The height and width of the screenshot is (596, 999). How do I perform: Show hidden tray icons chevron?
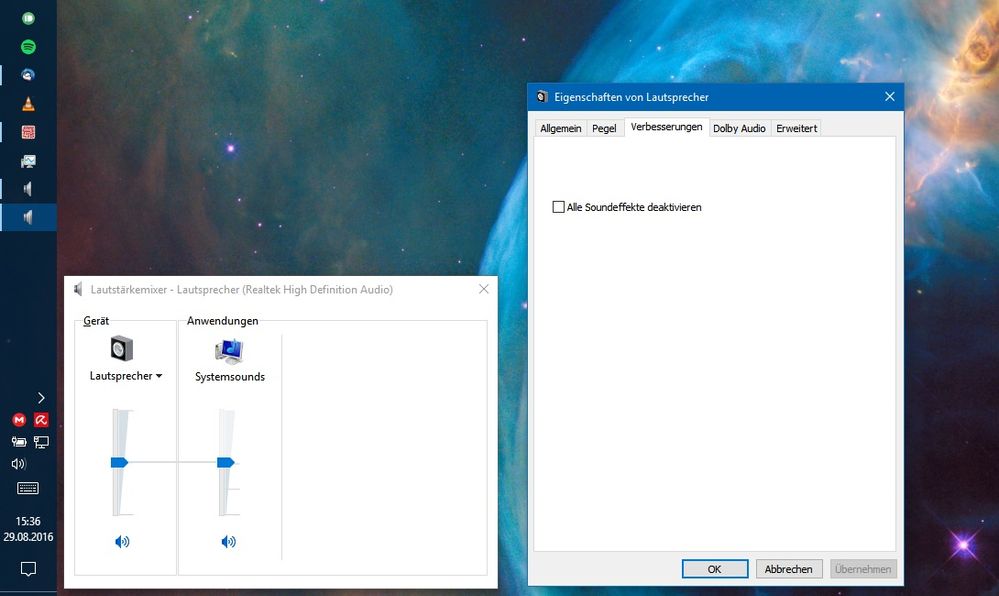click(x=41, y=397)
